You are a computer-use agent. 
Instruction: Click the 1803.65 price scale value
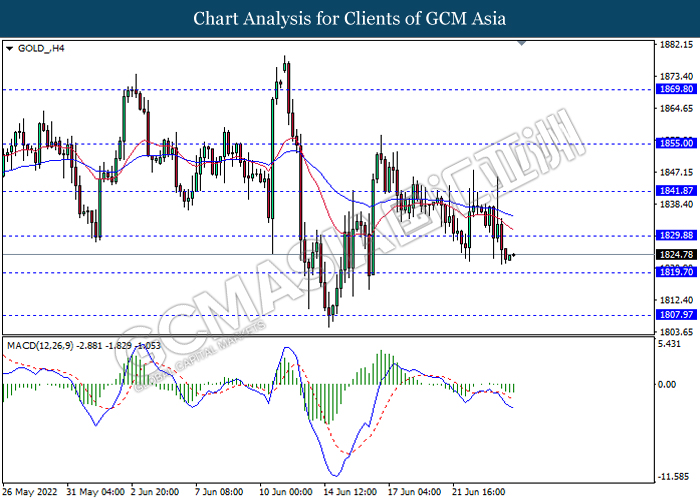click(676, 332)
